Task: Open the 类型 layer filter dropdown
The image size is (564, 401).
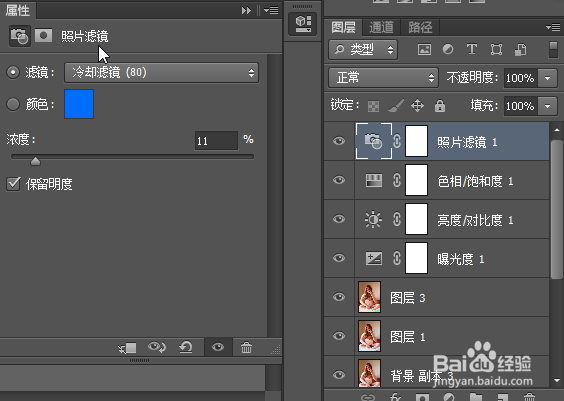Action: click(363, 50)
